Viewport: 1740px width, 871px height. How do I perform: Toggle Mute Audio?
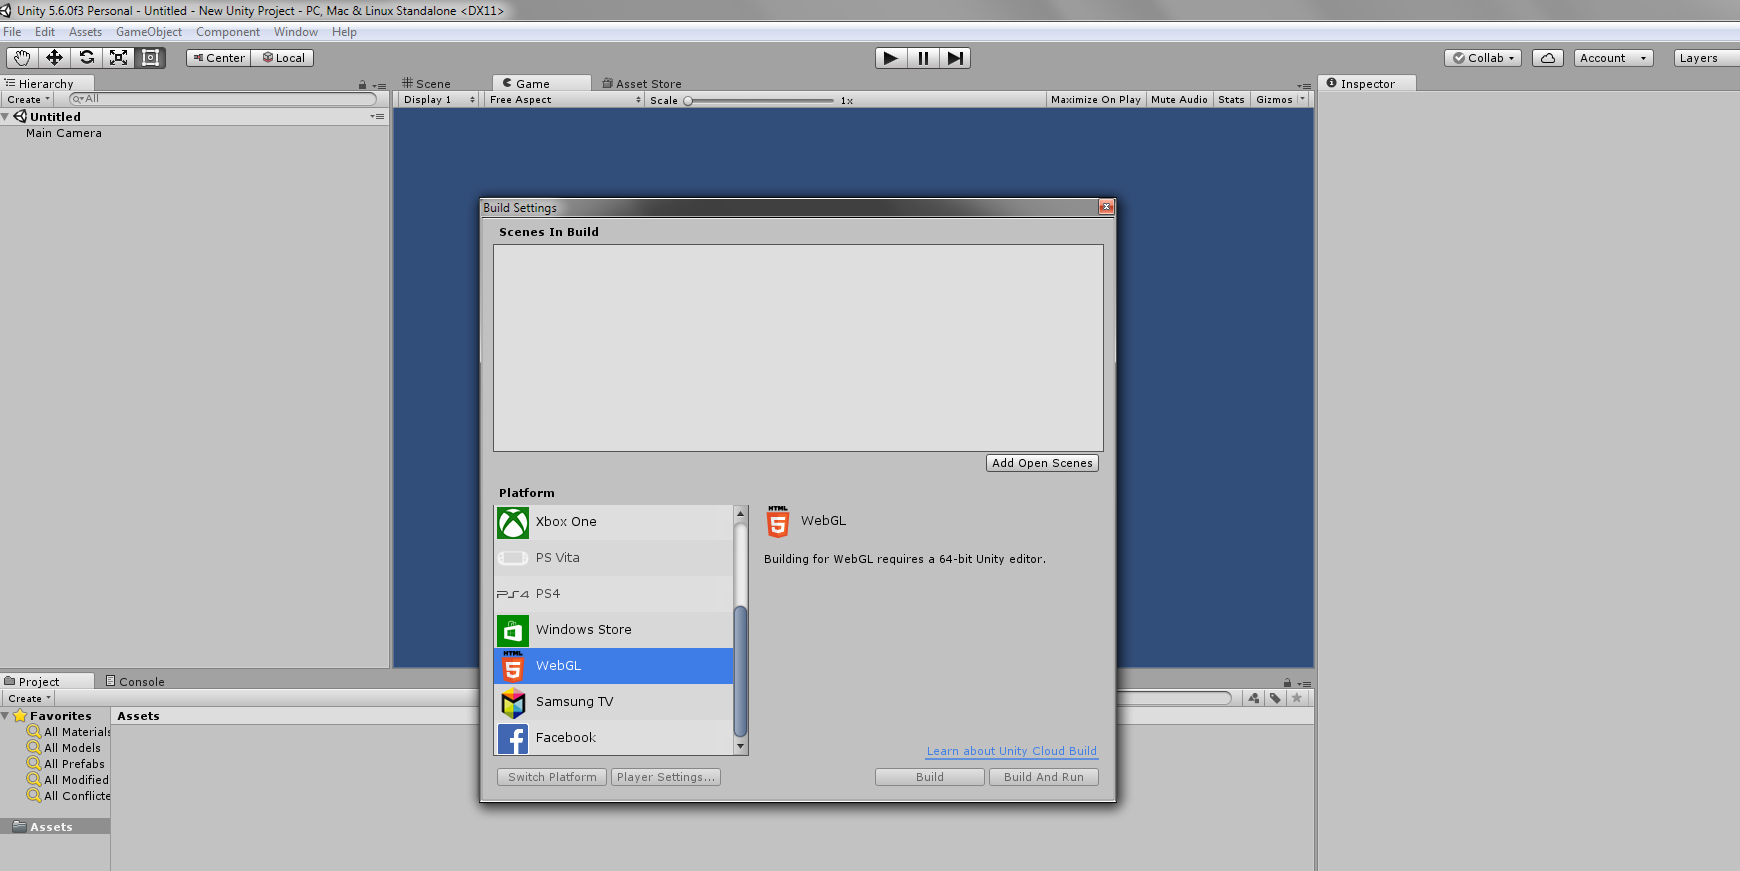(x=1179, y=100)
